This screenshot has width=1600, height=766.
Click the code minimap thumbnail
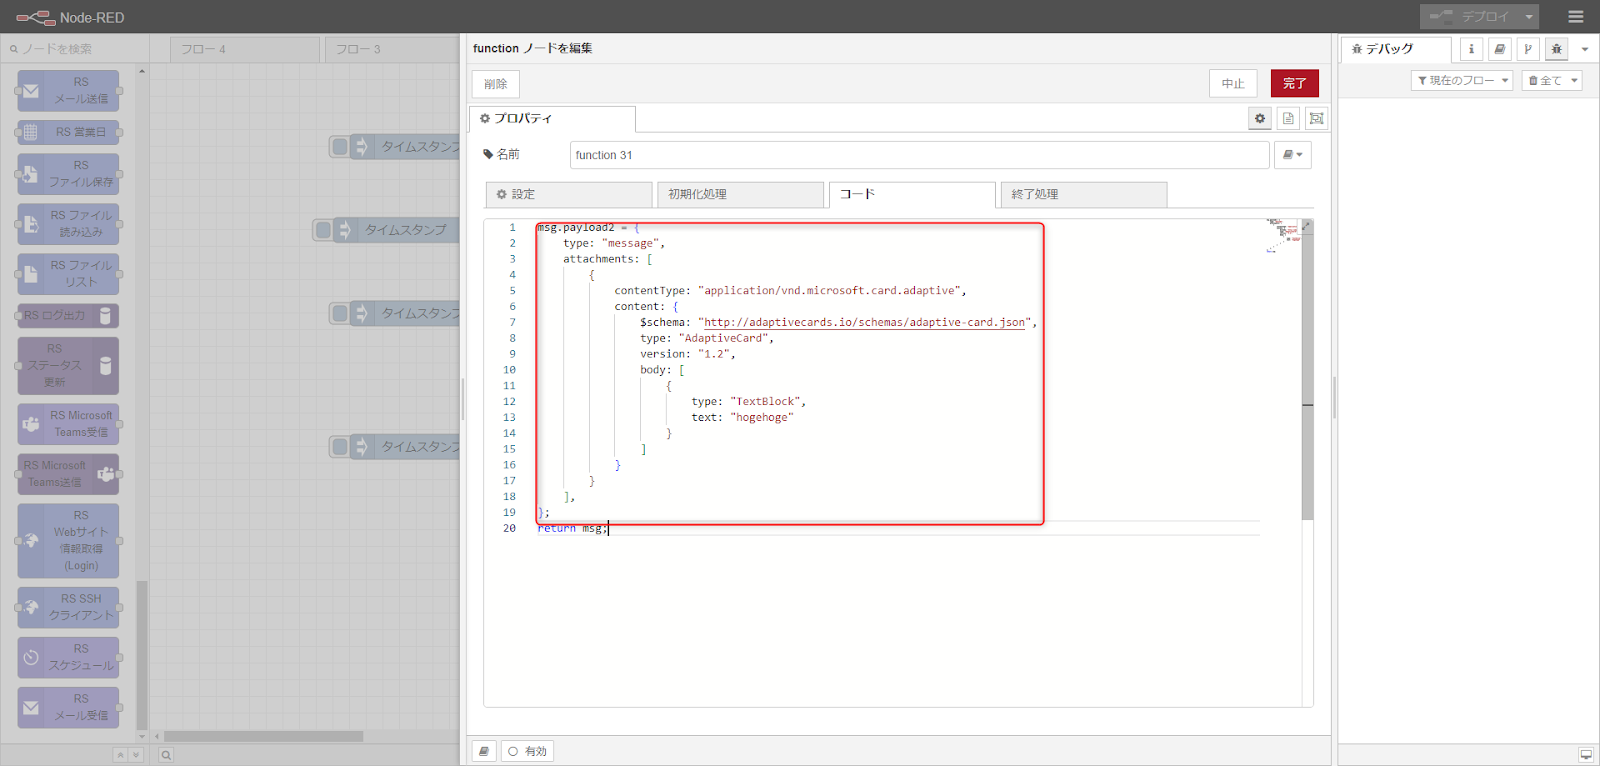(1283, 236)
